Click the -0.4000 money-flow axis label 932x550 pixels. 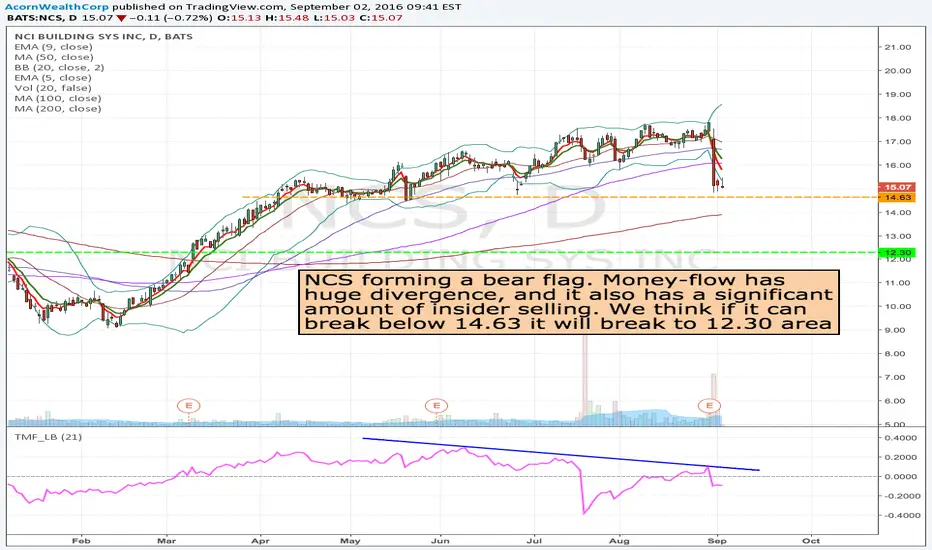point(900,516)
